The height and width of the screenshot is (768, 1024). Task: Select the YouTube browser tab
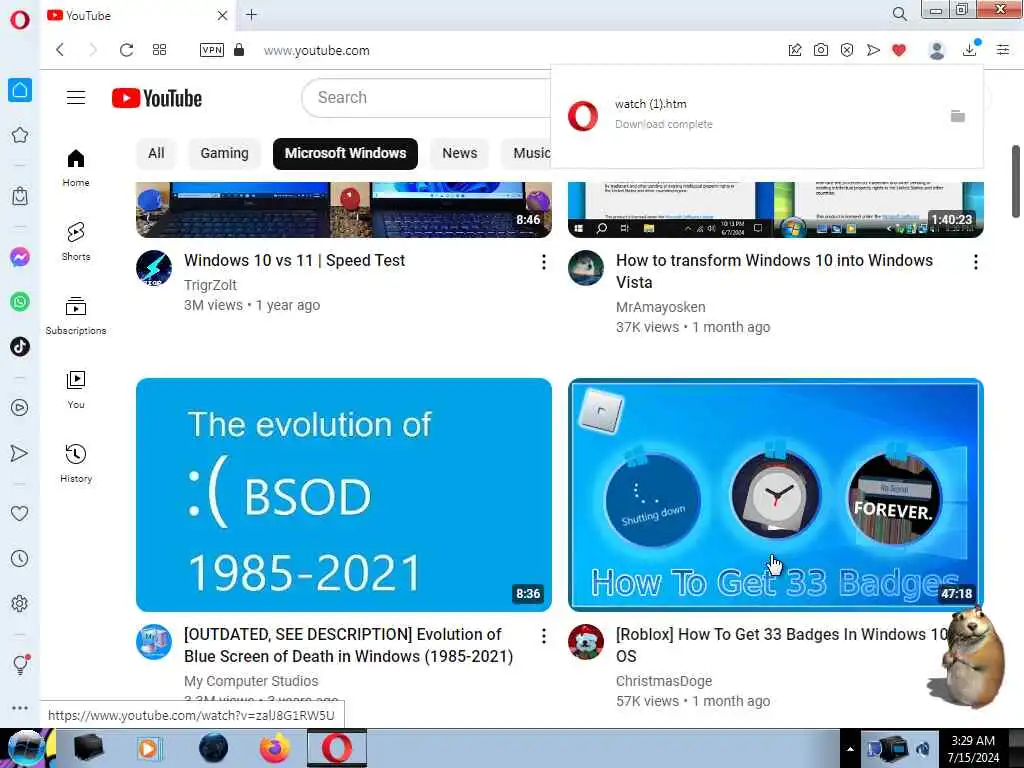tap(137, 15)
